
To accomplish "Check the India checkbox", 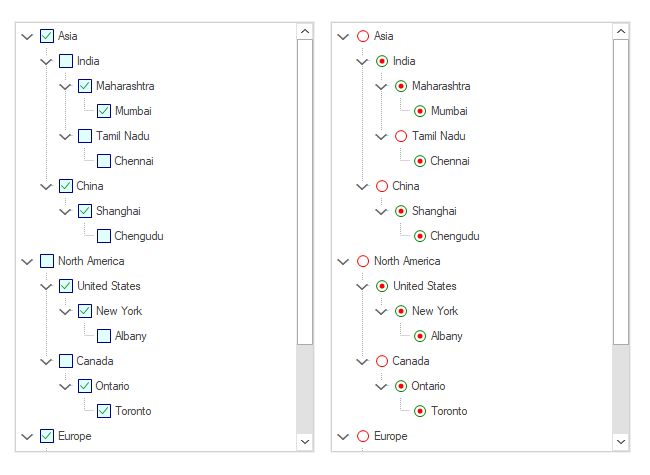I will (66, 61).
